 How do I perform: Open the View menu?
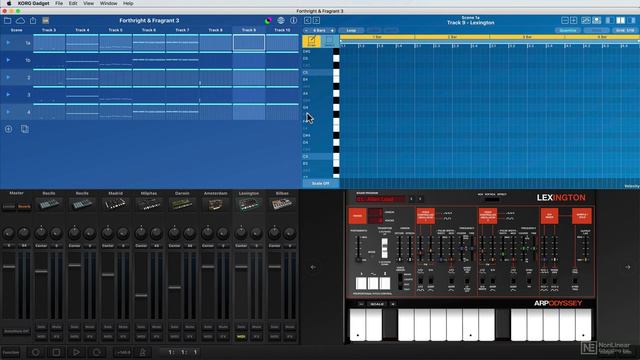(89, 3)
